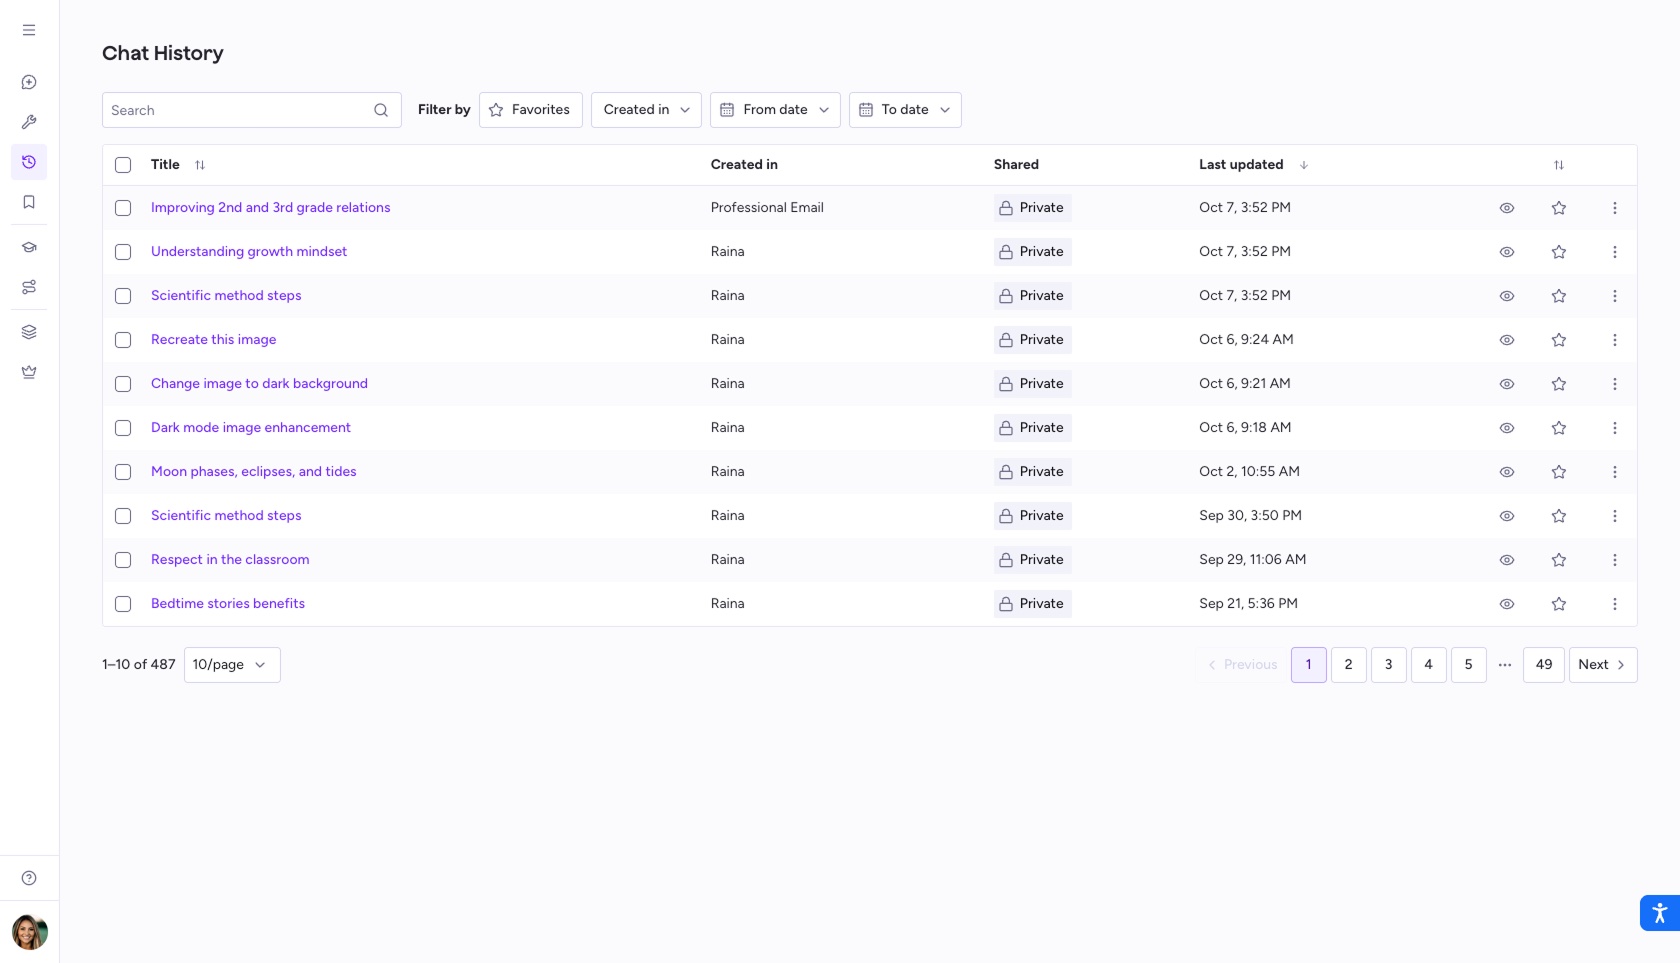Sort by the Title column arrows
The width and height of the screenshot is (1680, 963).
[200, 165]
